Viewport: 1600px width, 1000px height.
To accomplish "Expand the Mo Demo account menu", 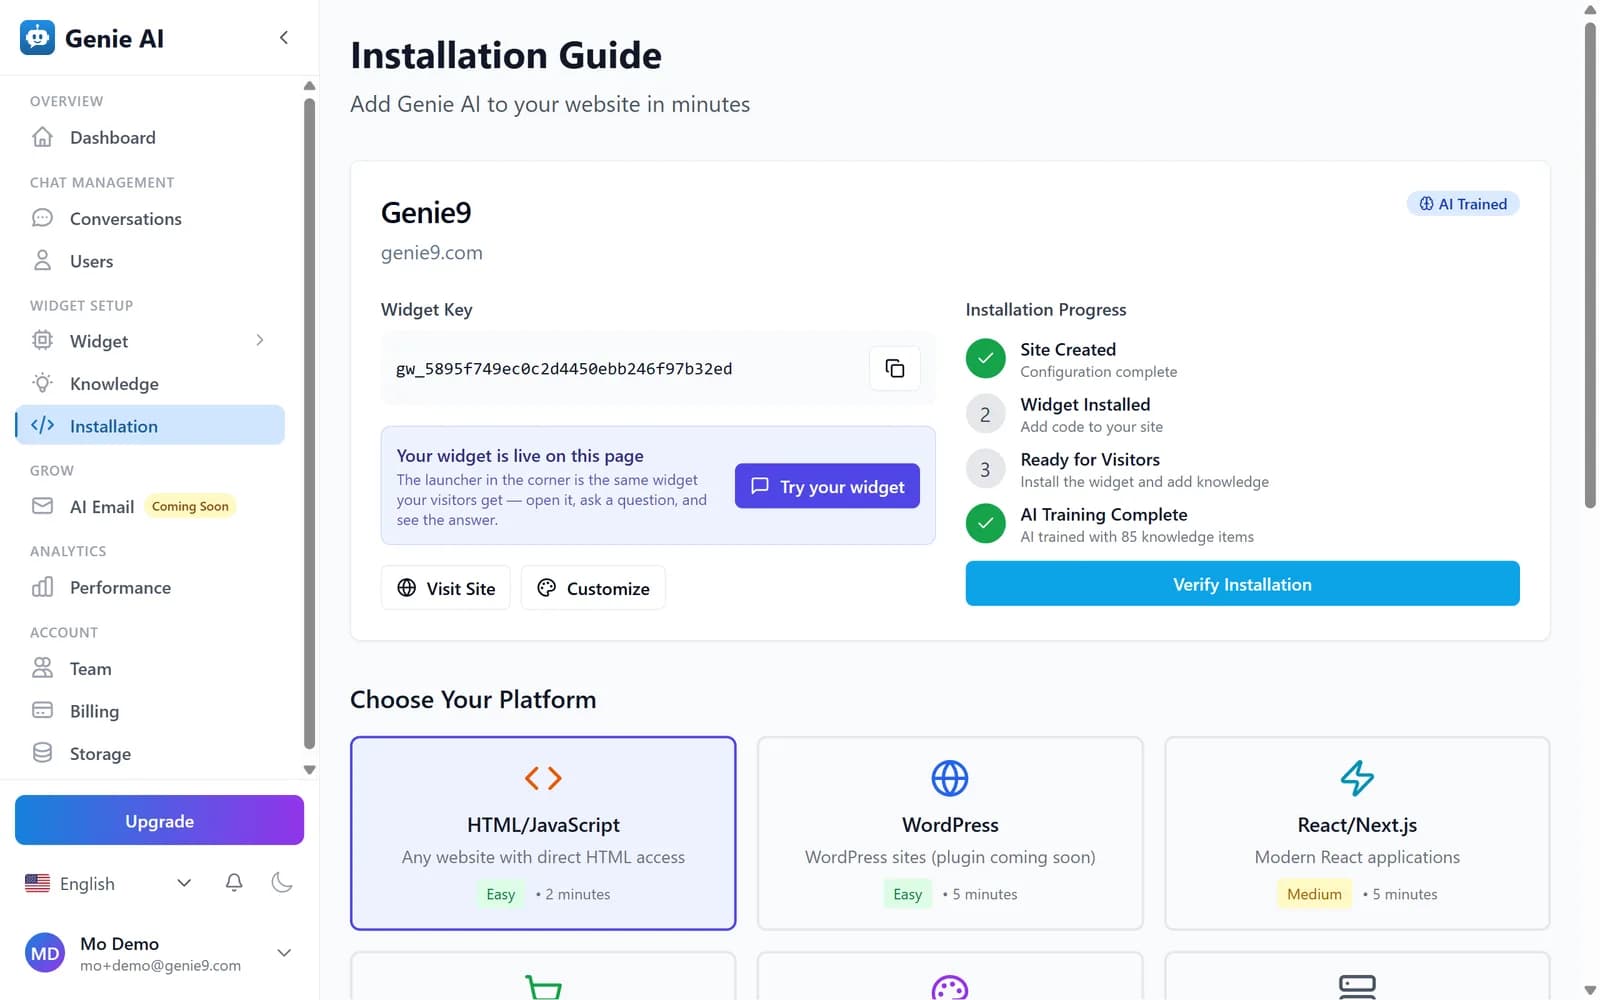I will point(284,953).
